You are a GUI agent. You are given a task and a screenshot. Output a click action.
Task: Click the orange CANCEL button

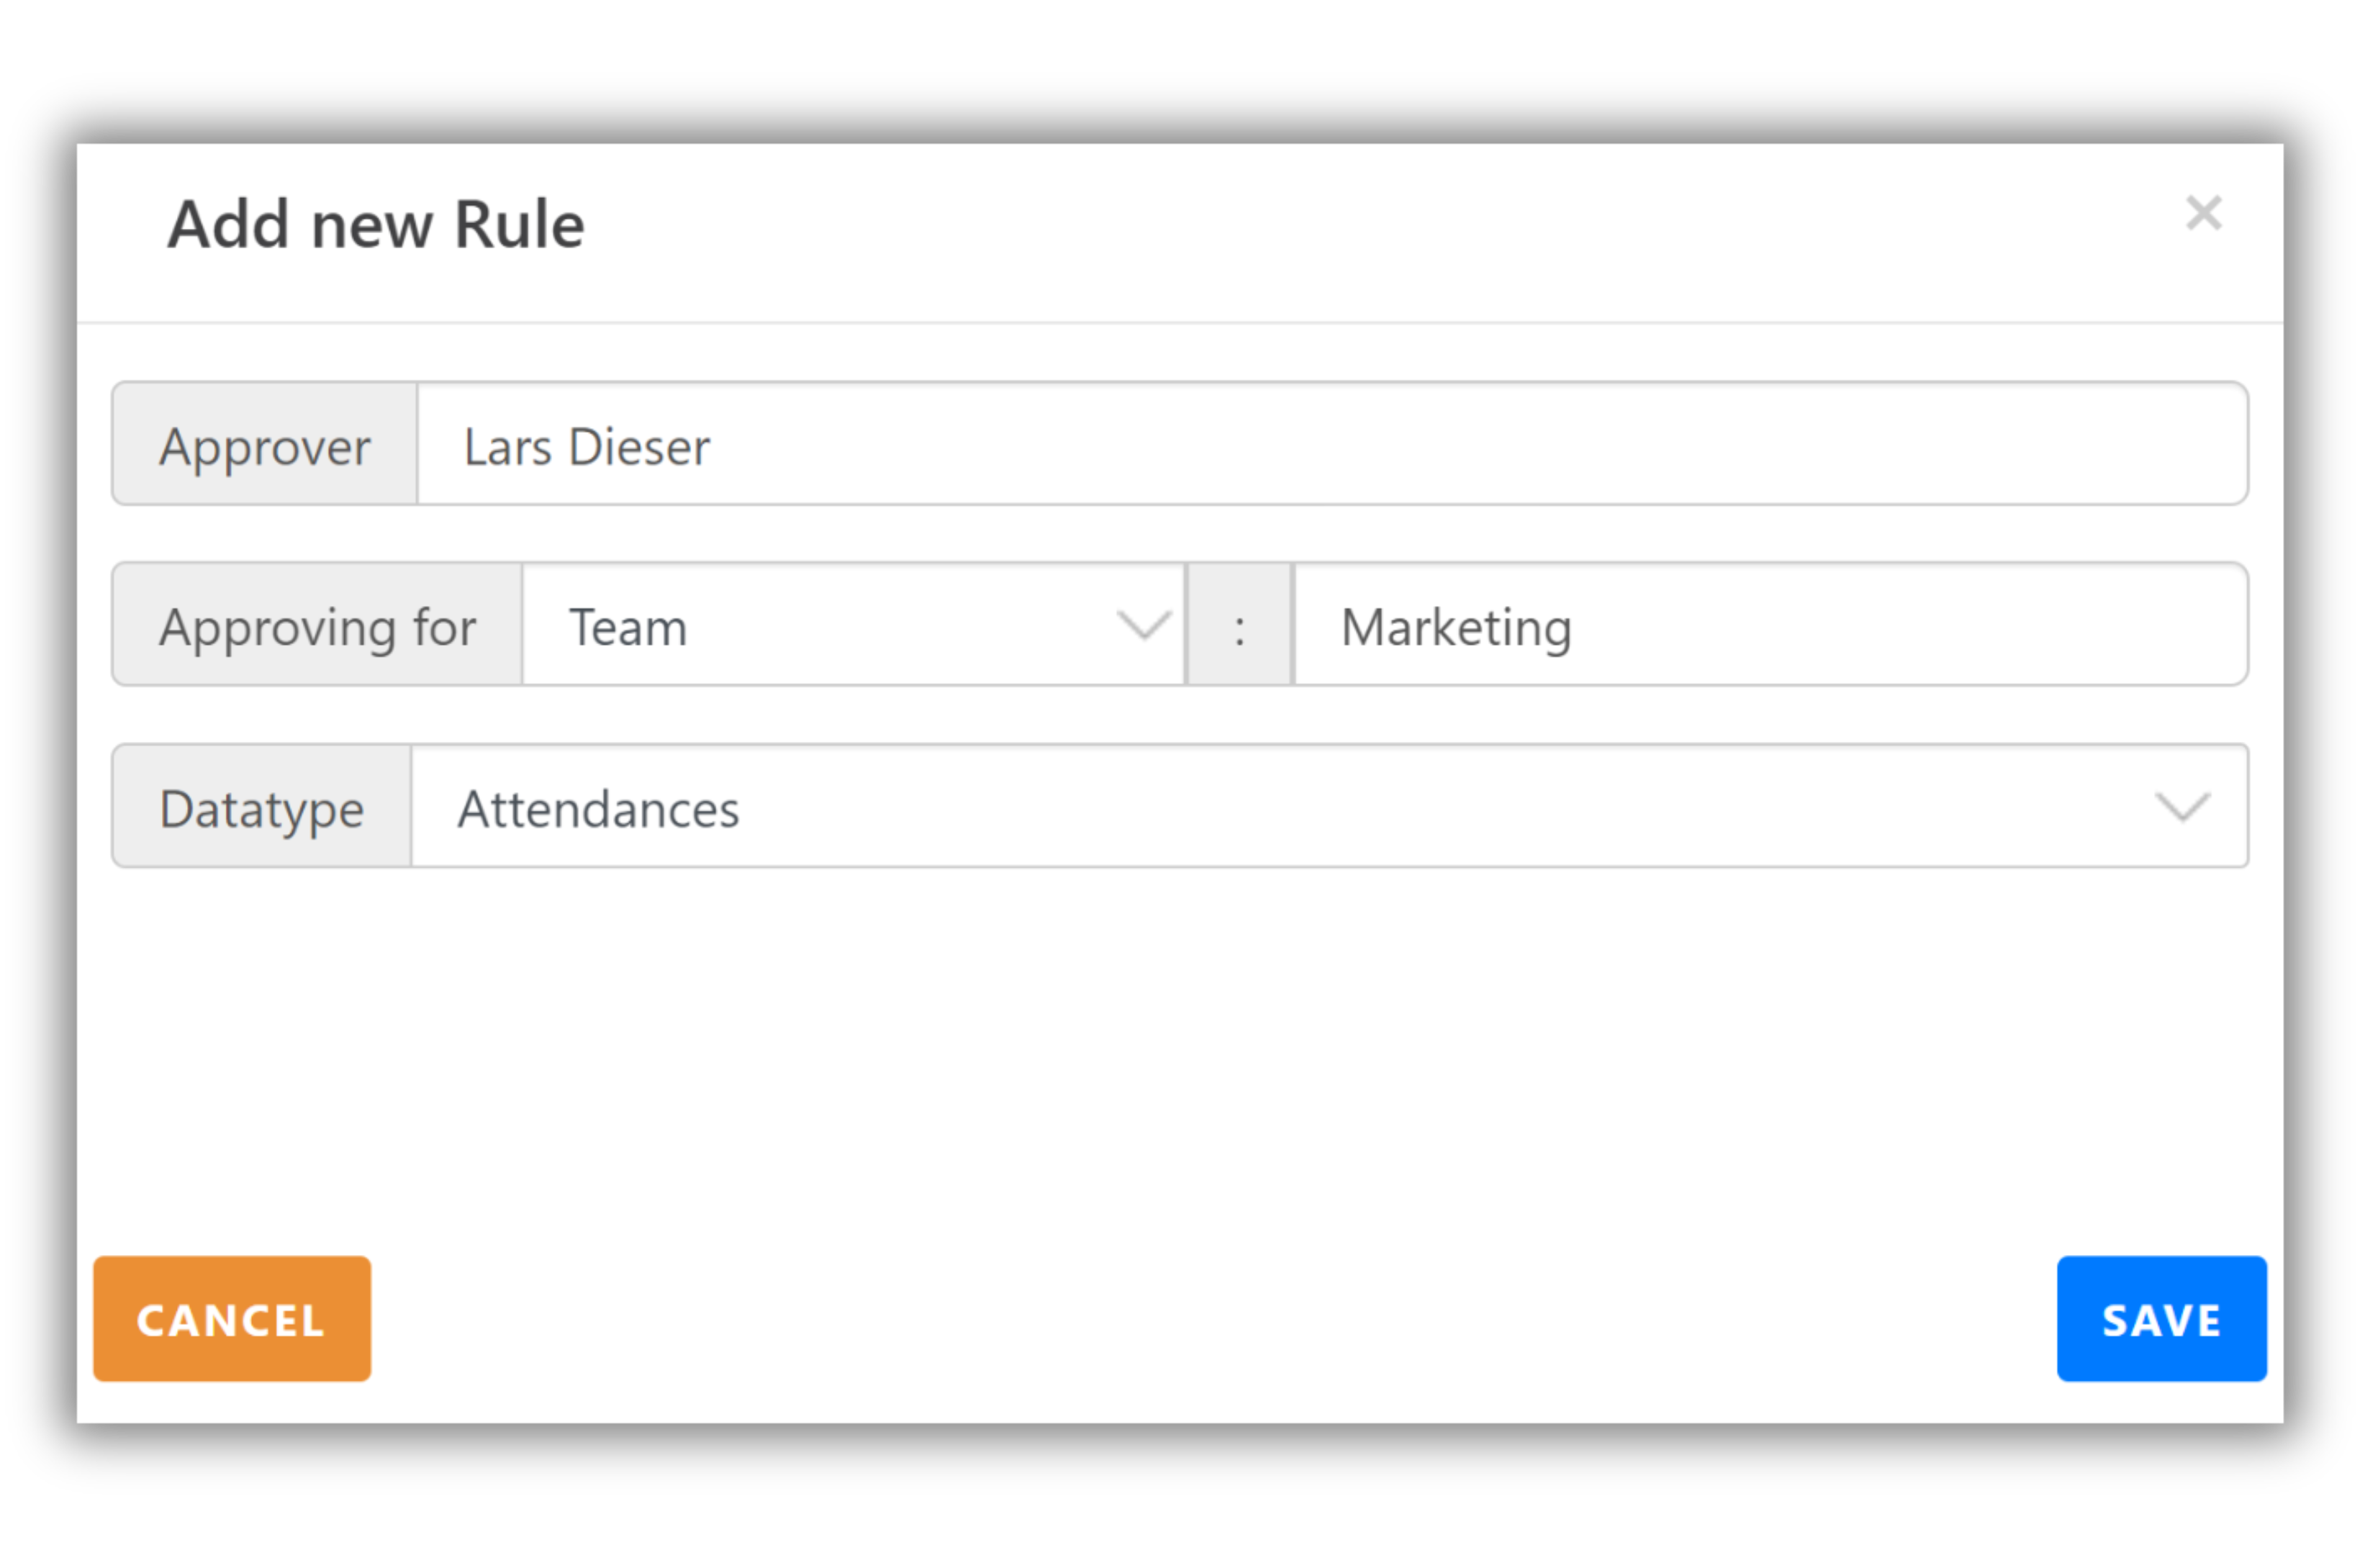point(231,1319)
